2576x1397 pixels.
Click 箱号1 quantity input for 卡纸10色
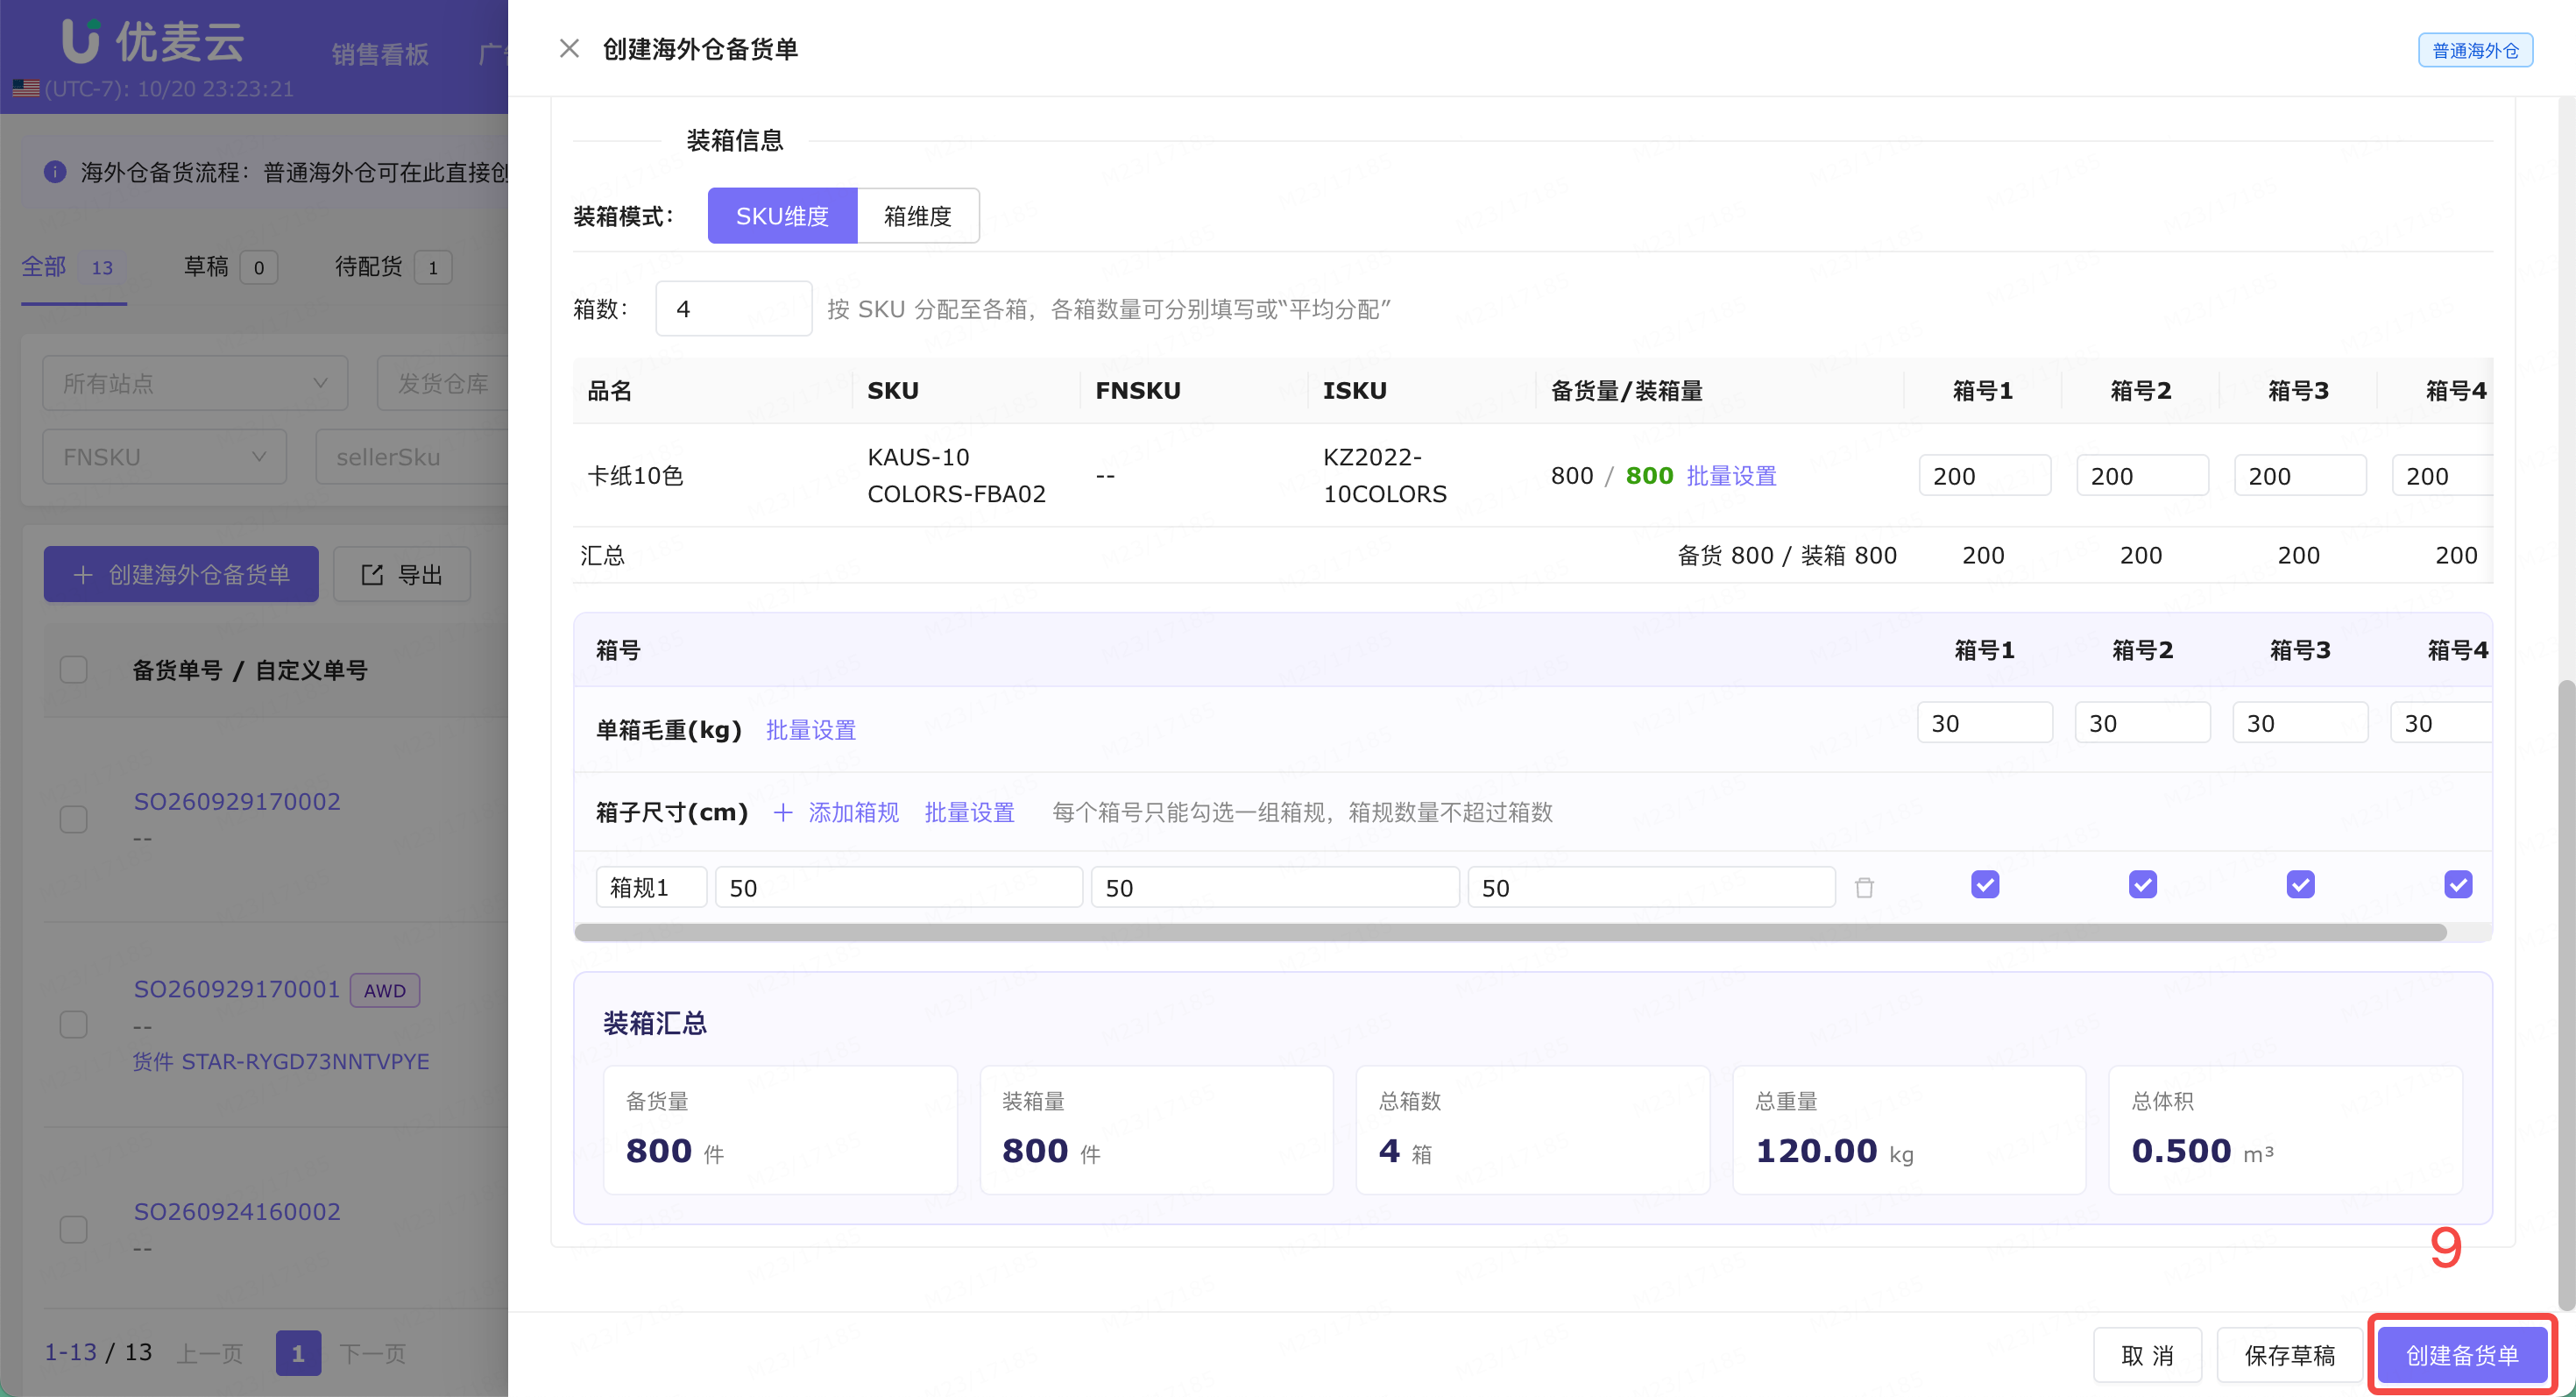(x=1985, y=475)
